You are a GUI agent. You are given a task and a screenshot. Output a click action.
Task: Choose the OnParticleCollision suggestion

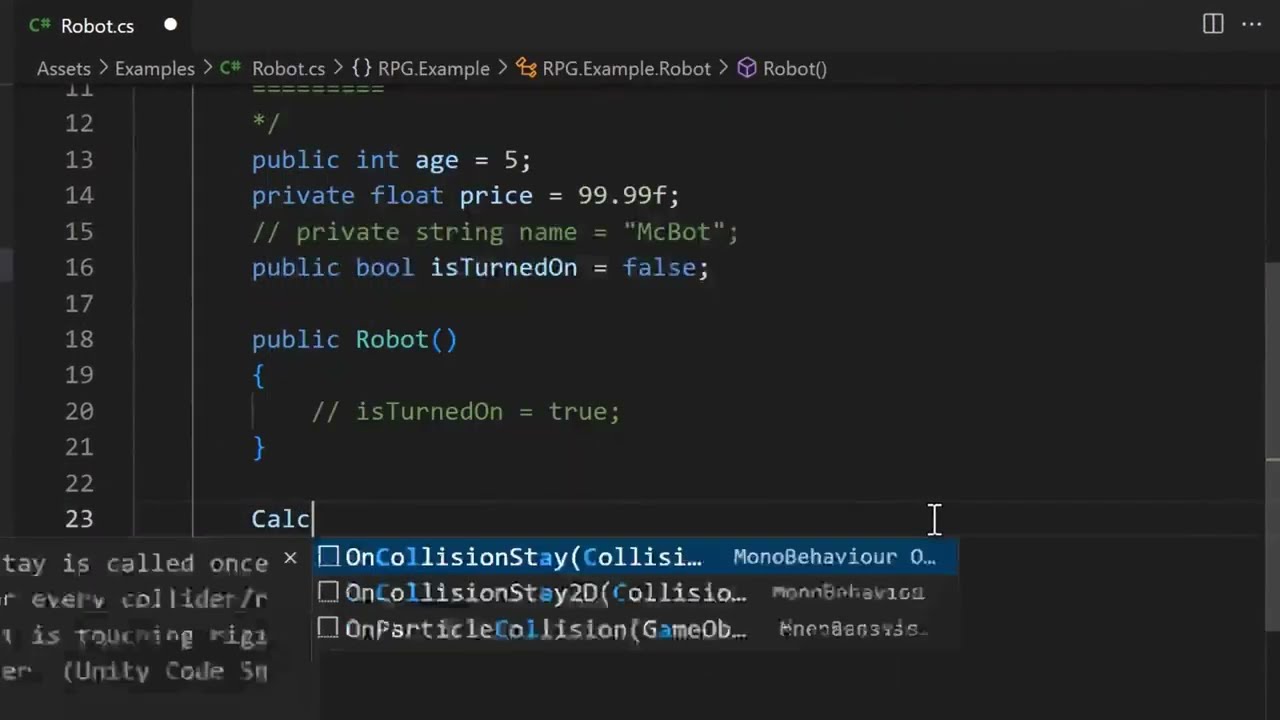tap(637, 629)
